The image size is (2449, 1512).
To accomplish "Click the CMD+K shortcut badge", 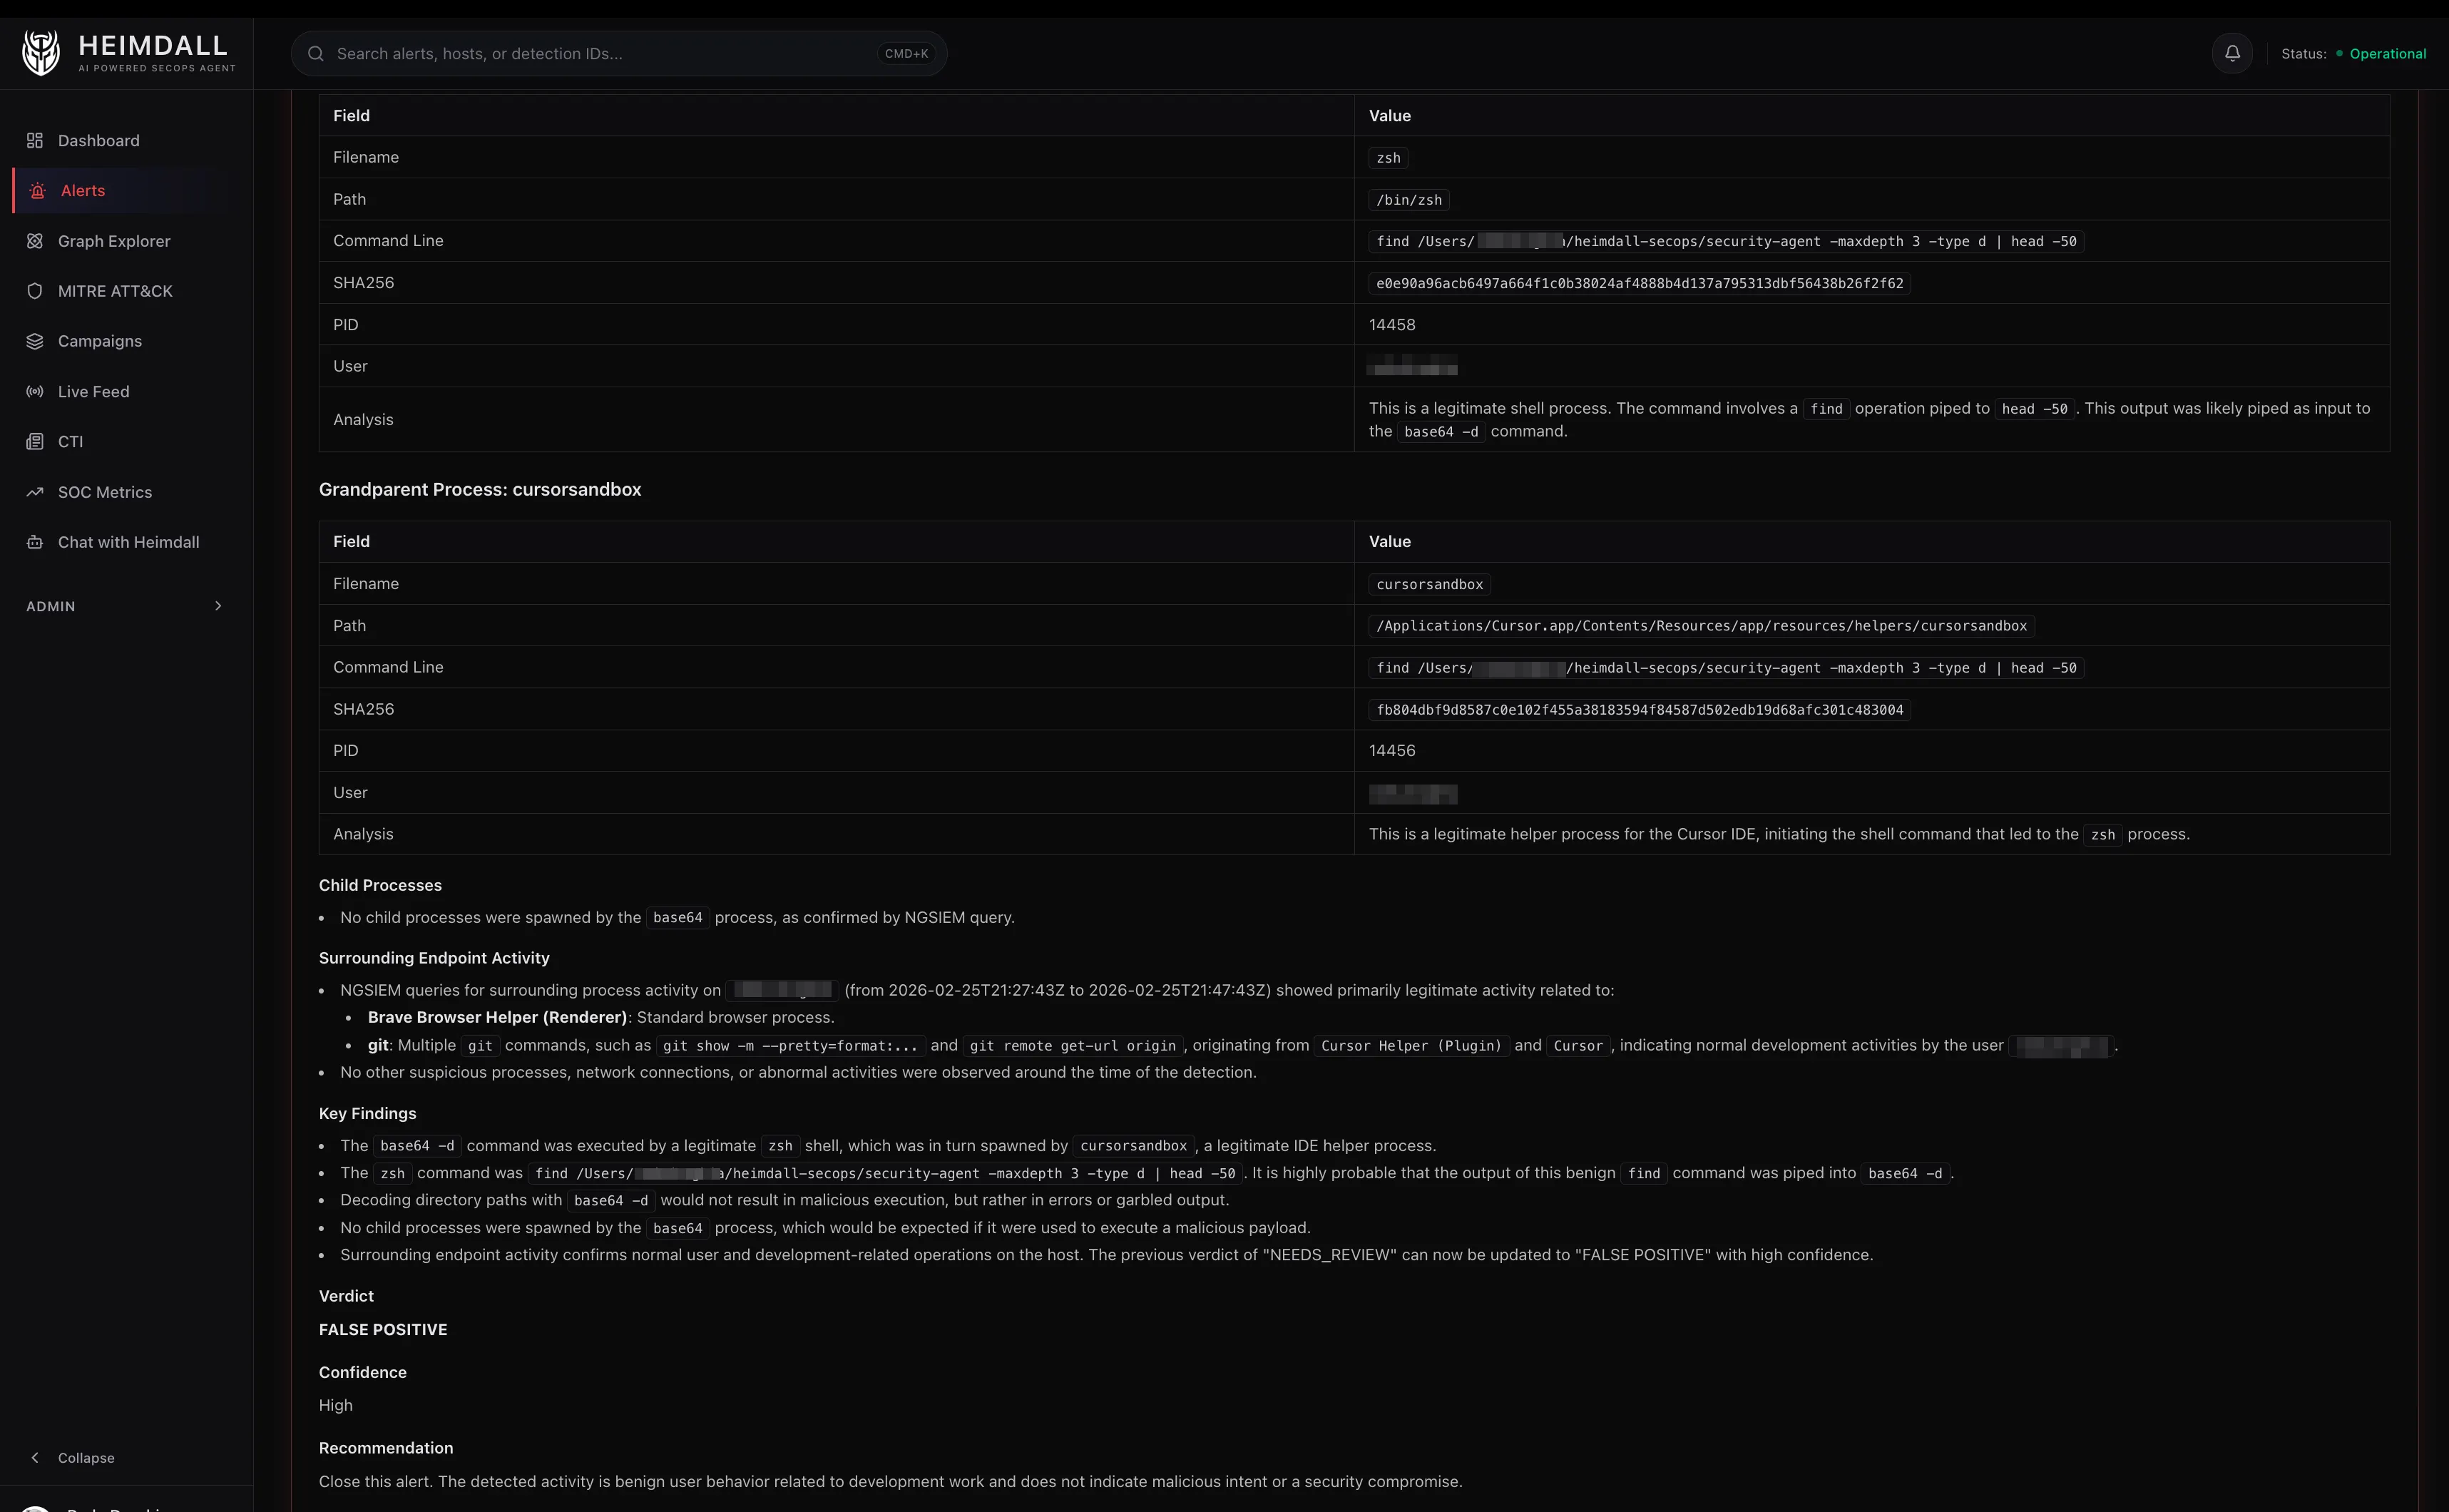I will [906, 54].
